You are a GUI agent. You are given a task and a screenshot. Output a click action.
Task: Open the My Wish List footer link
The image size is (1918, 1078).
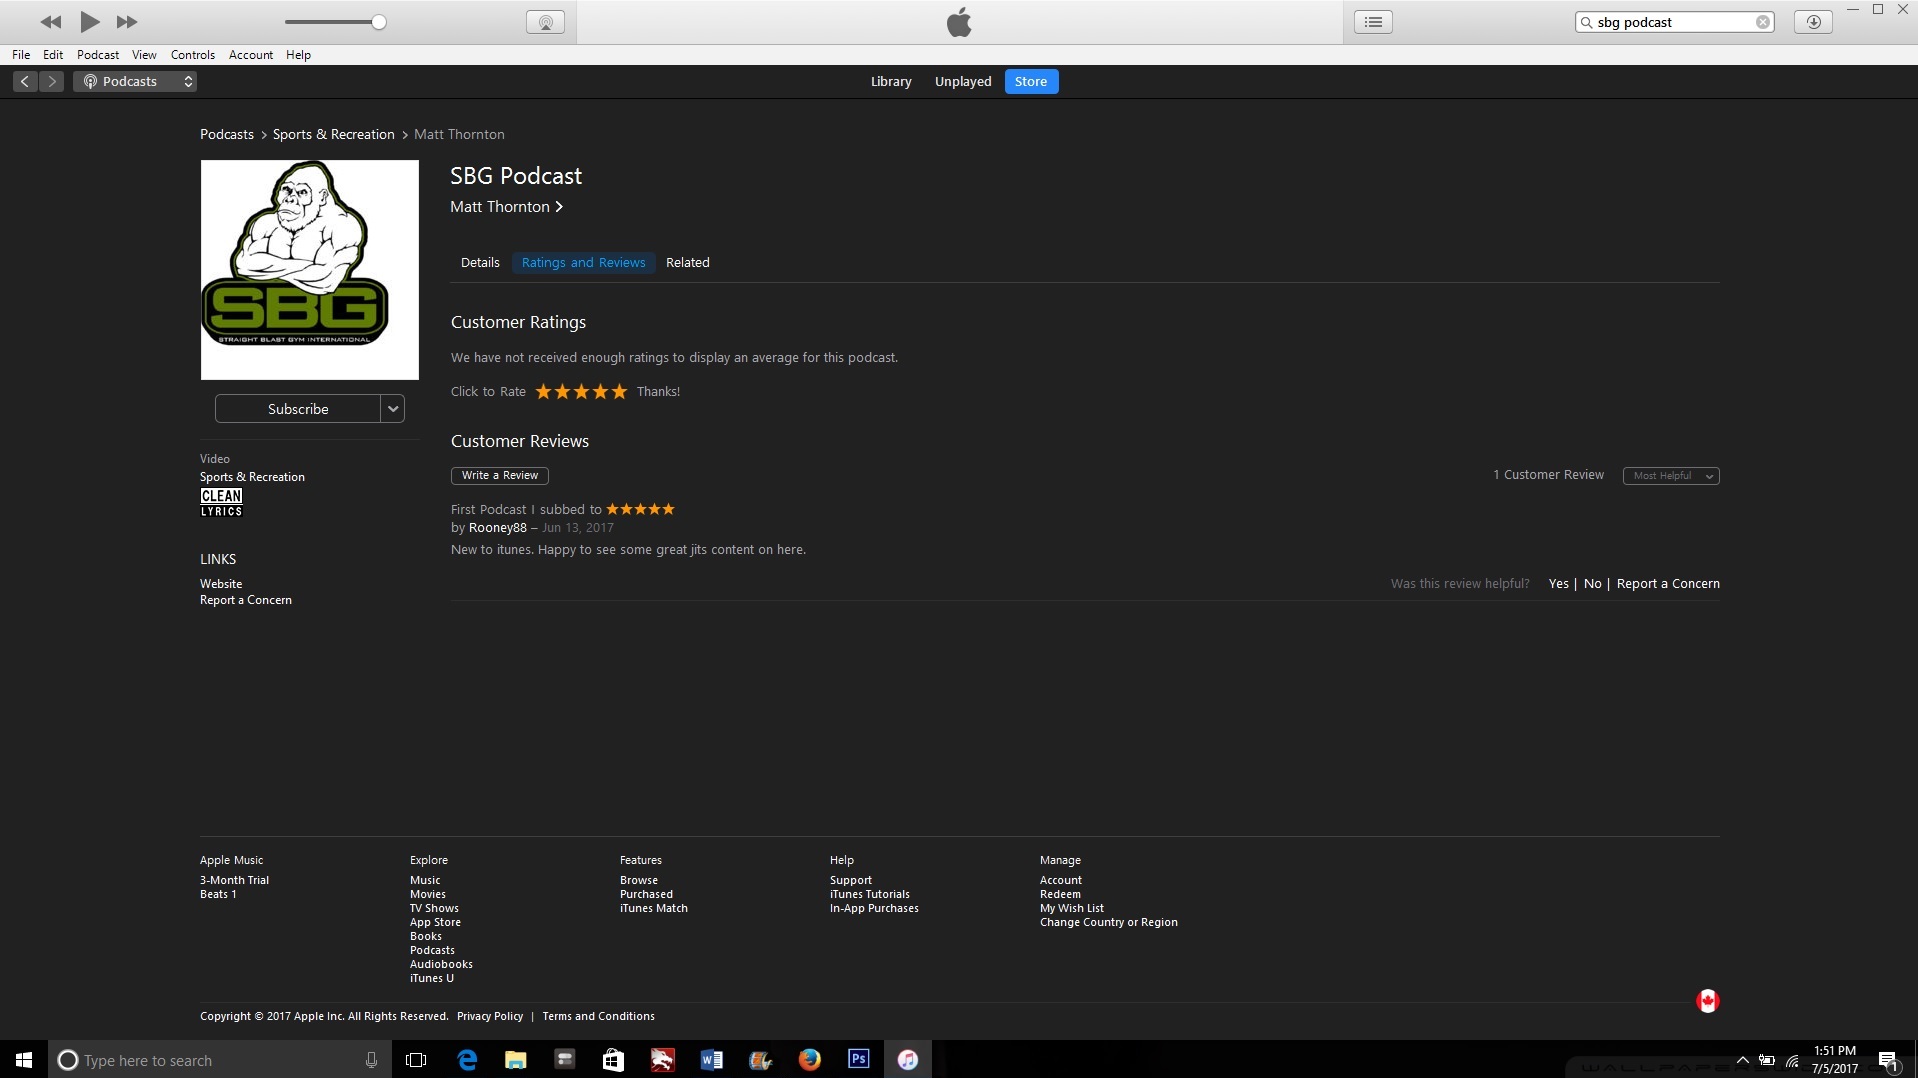click(1072, 908)
